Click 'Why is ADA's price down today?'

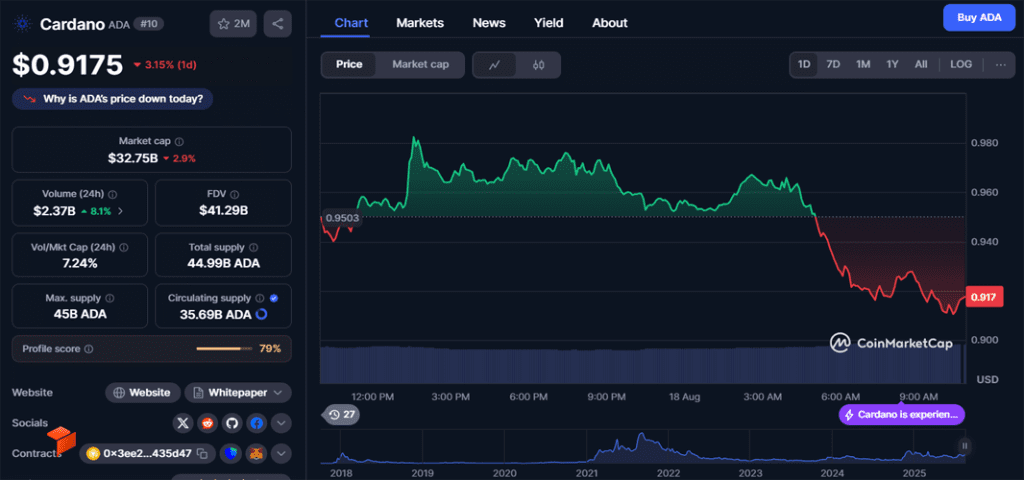pyautogui.click(x=112, y=99)
